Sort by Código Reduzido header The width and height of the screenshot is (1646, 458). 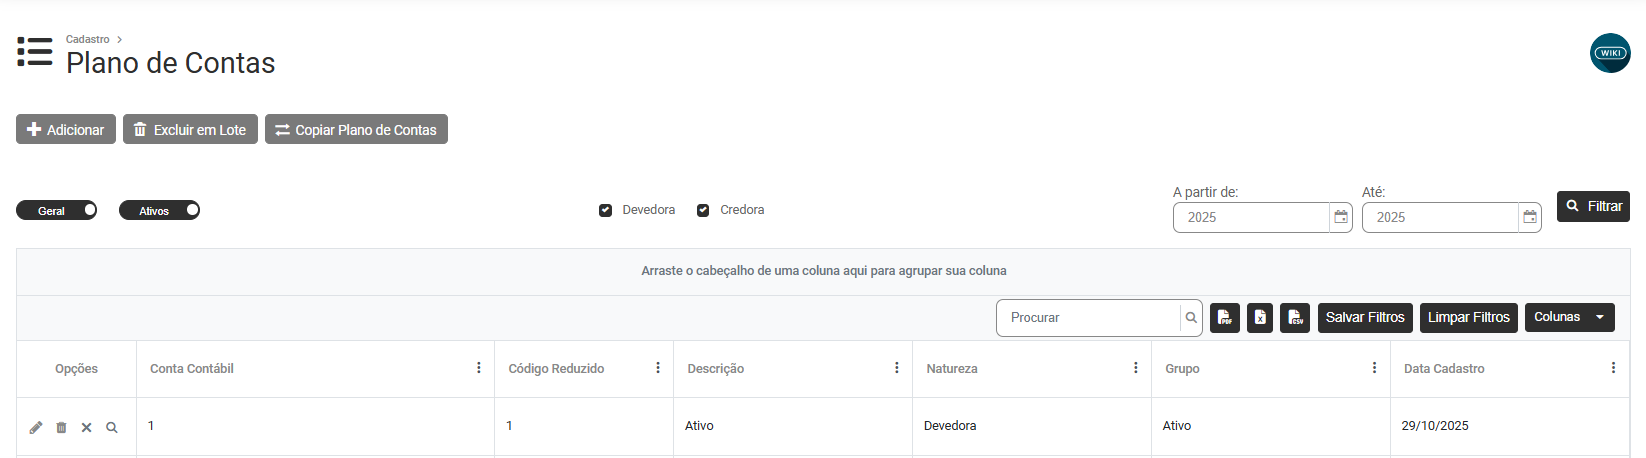pos(556,369)
